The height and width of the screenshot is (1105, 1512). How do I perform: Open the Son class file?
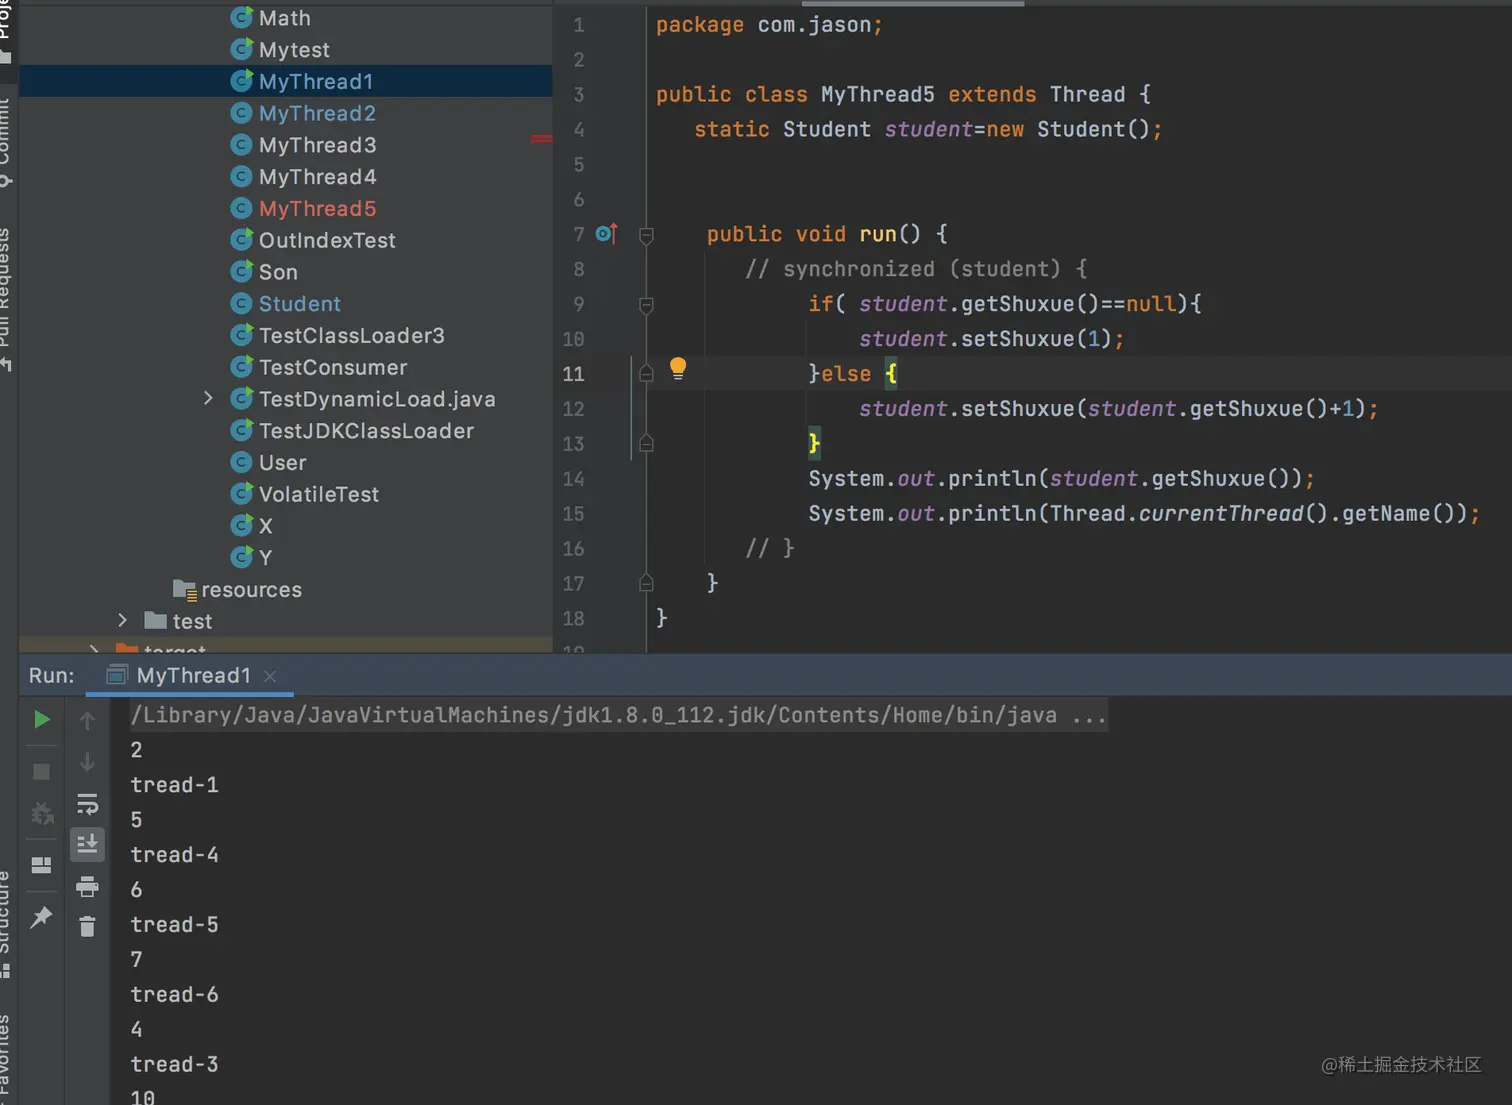[278, 272]
